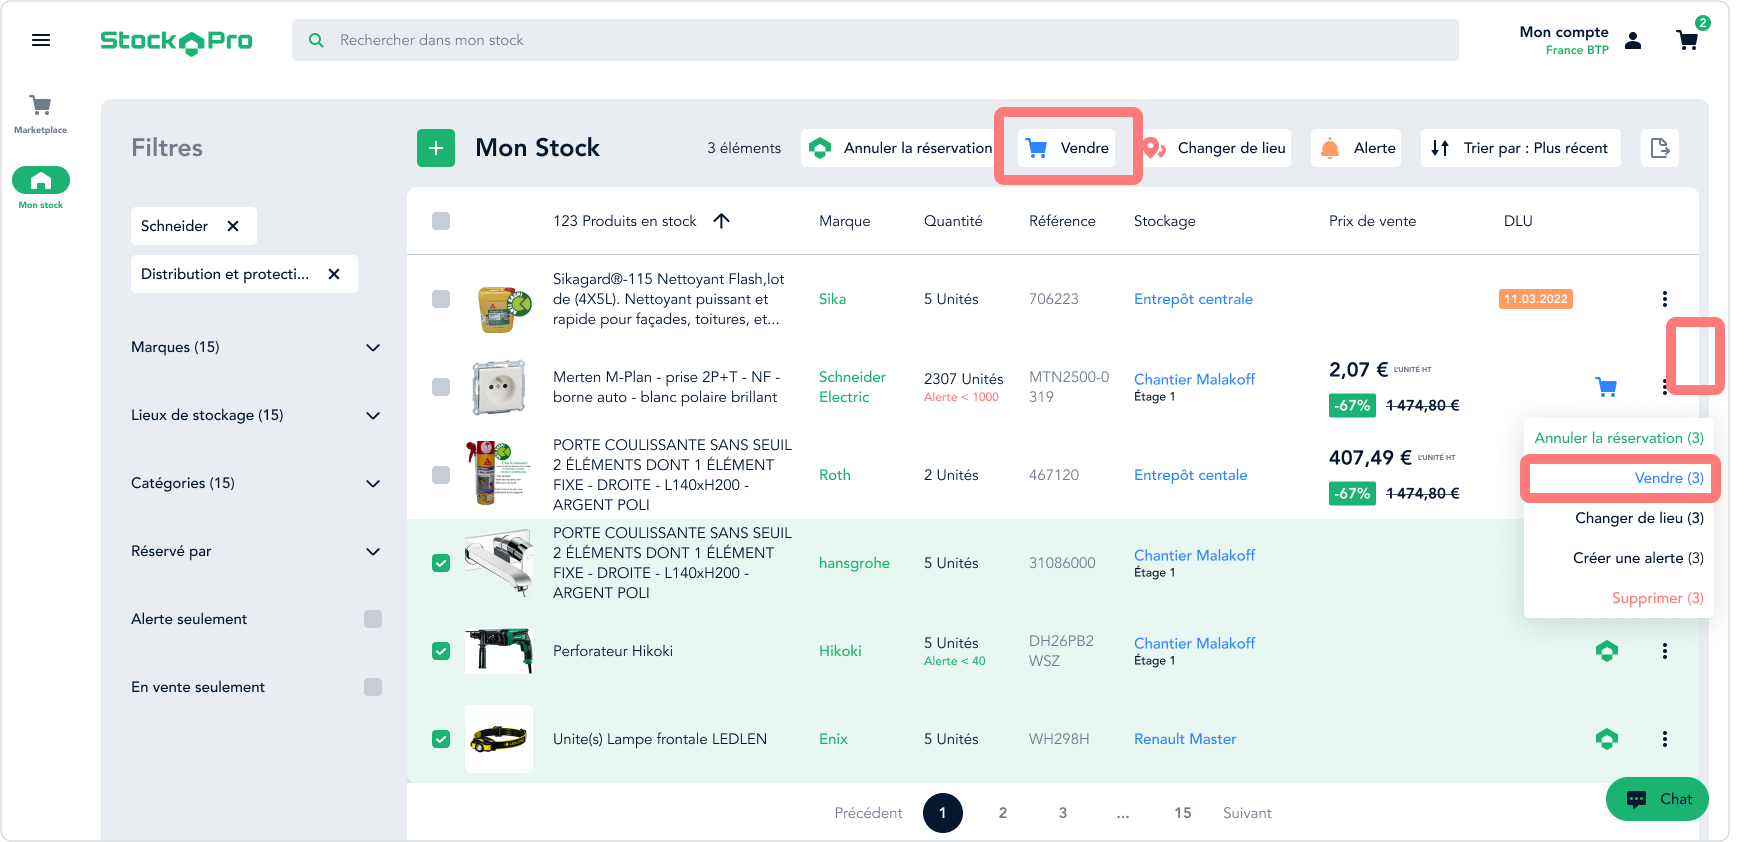1744x842 pixels.
Task: Check the Merten M-Plan product checkbox
Action: (441, 387)
